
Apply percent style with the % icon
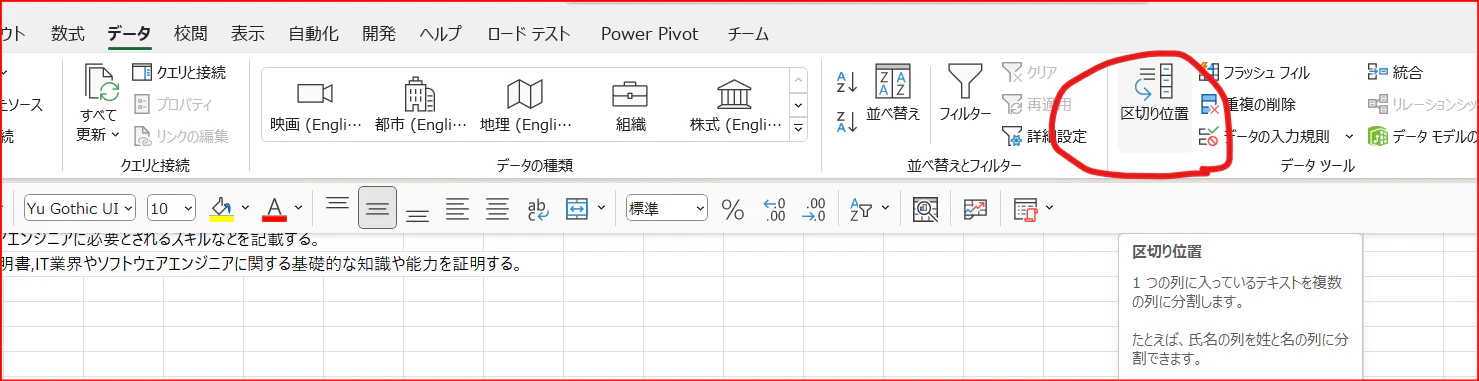pyautogui.click(x=733, y=208)
